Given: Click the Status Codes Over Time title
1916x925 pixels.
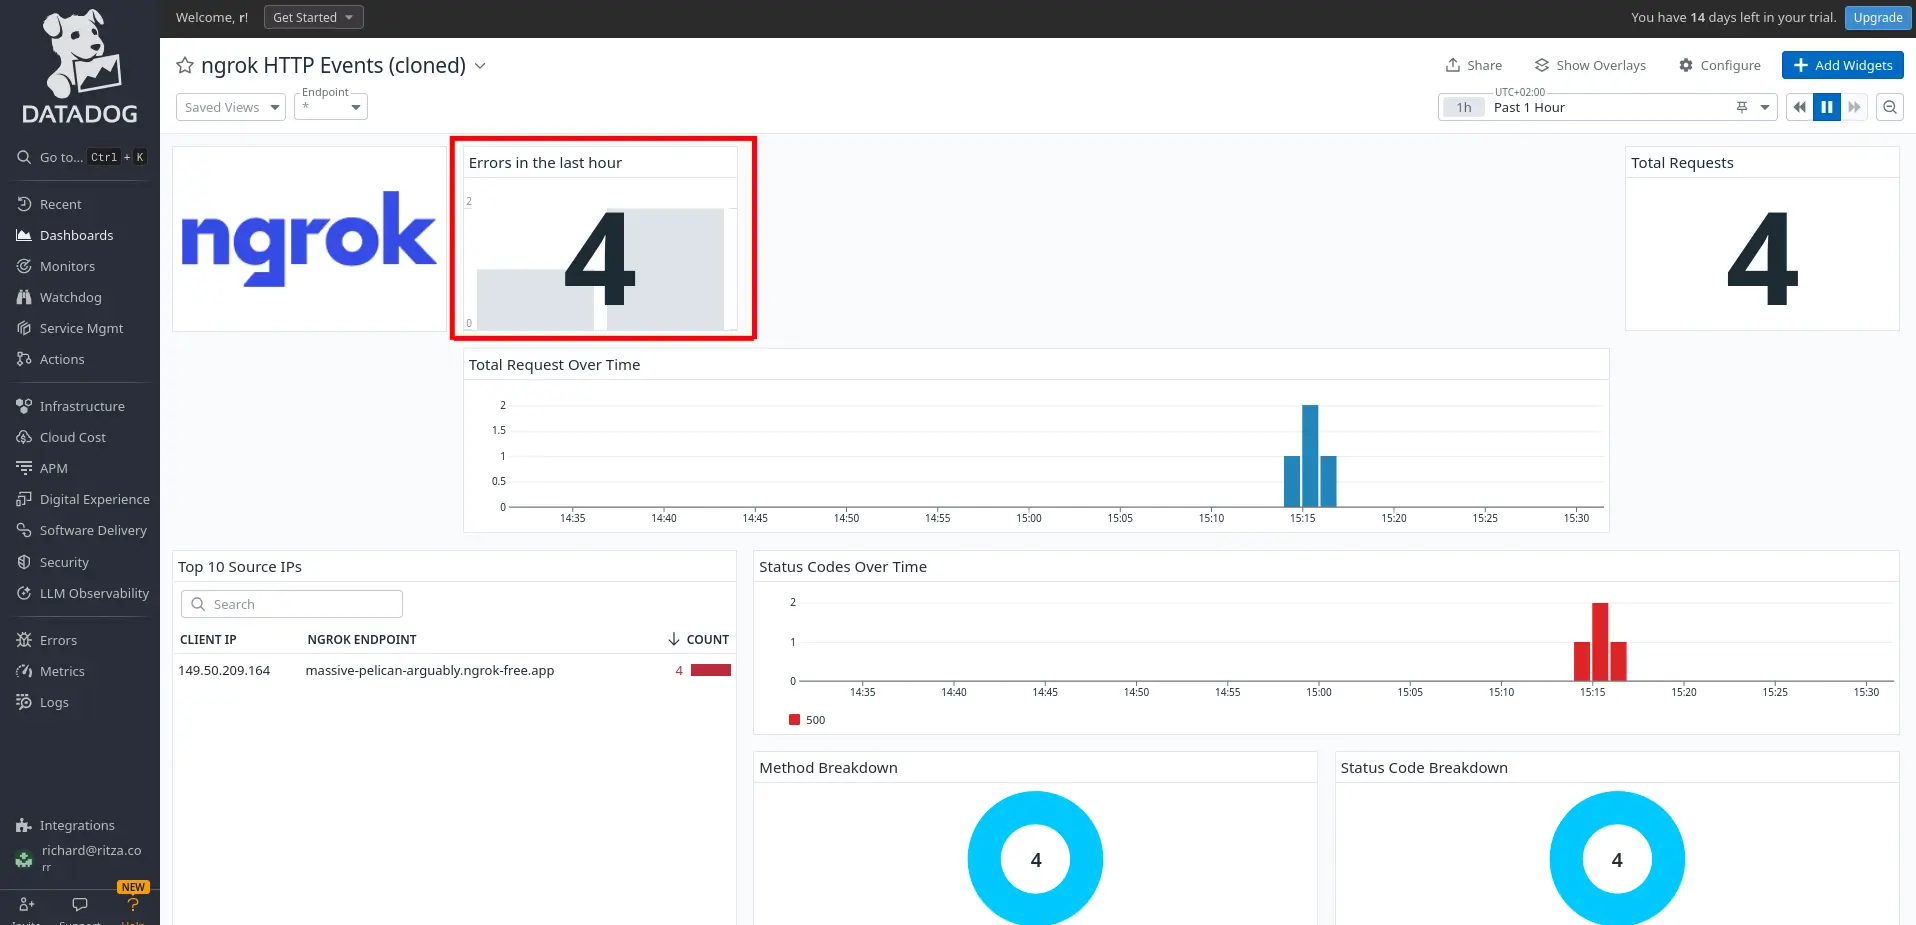Looking at the screenshot, I should [843, 567].
